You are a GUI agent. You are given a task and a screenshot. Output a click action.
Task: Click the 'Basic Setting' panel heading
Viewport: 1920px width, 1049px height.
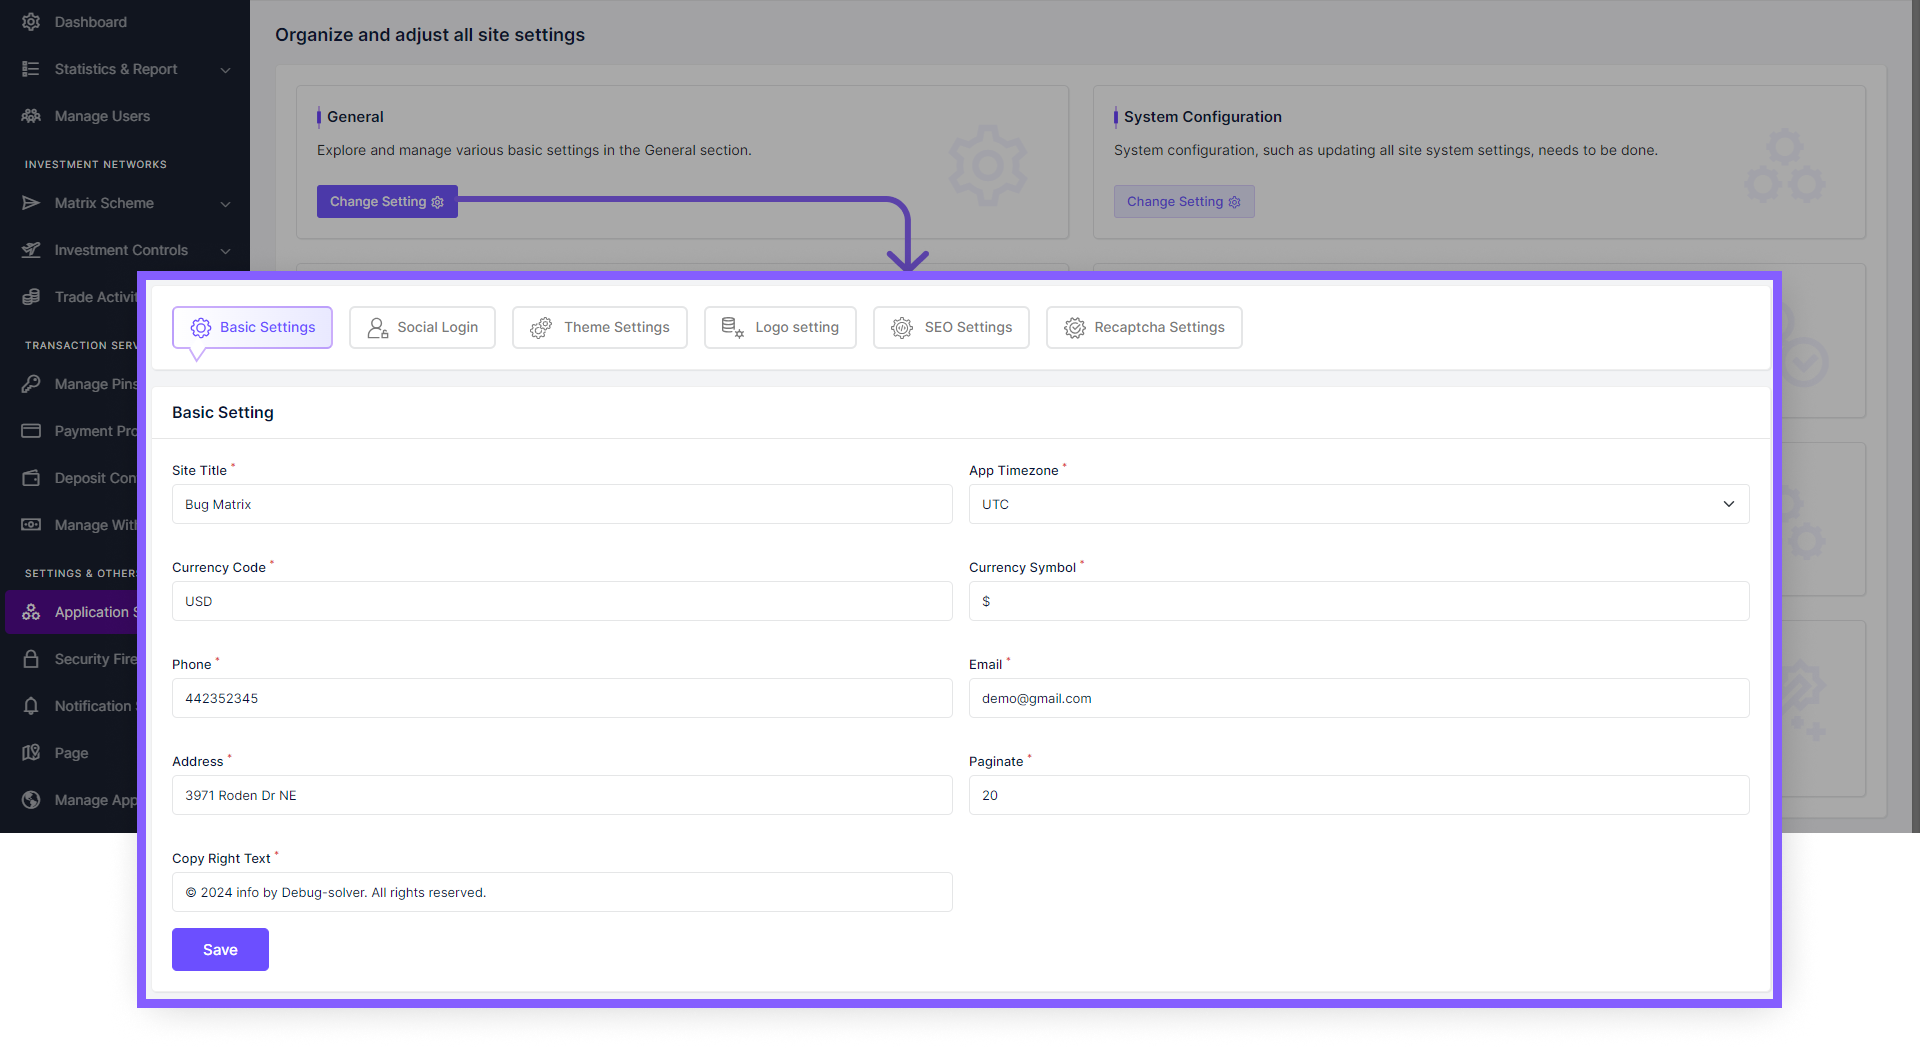pyautogui.click(x=223, y=412)
